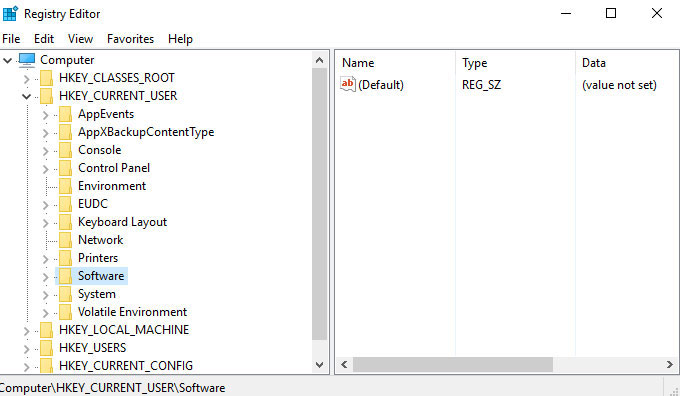Click the HKEY_LOCAL_MACHINE folder icon
The height and width of the screenshot is (396, 680).
[46, 330]
